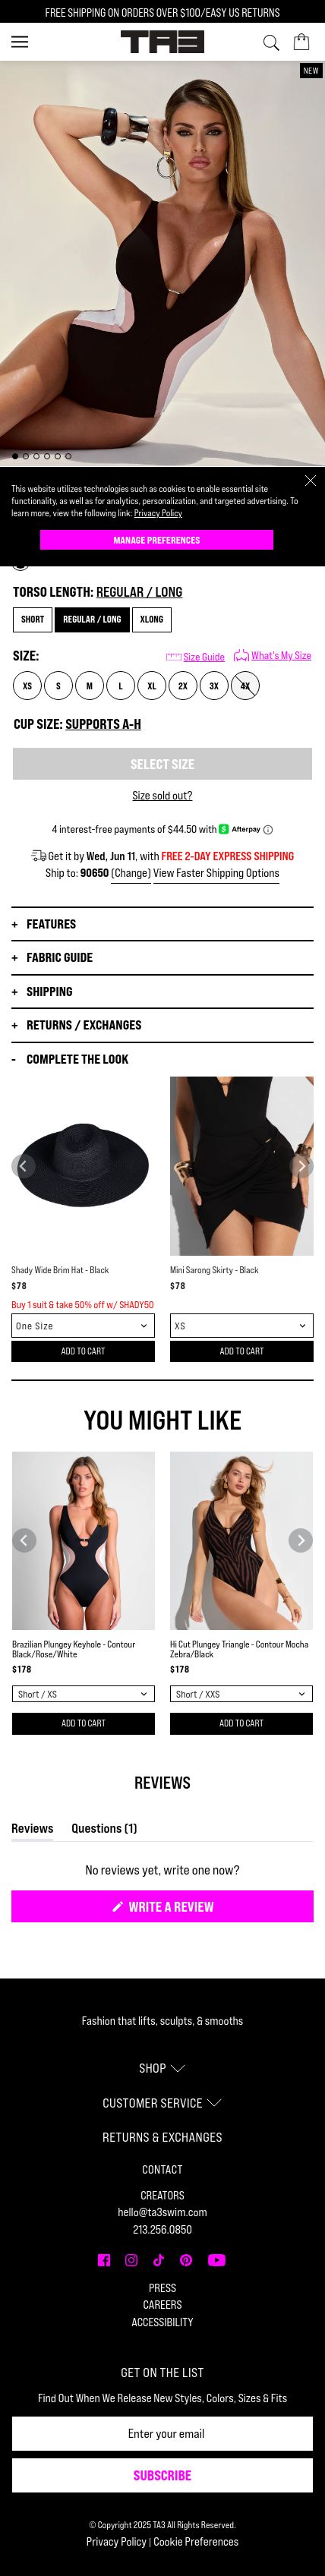325x2576 pixels.
Task: Select the XLONG torso length option
Action: pos(152,620)
